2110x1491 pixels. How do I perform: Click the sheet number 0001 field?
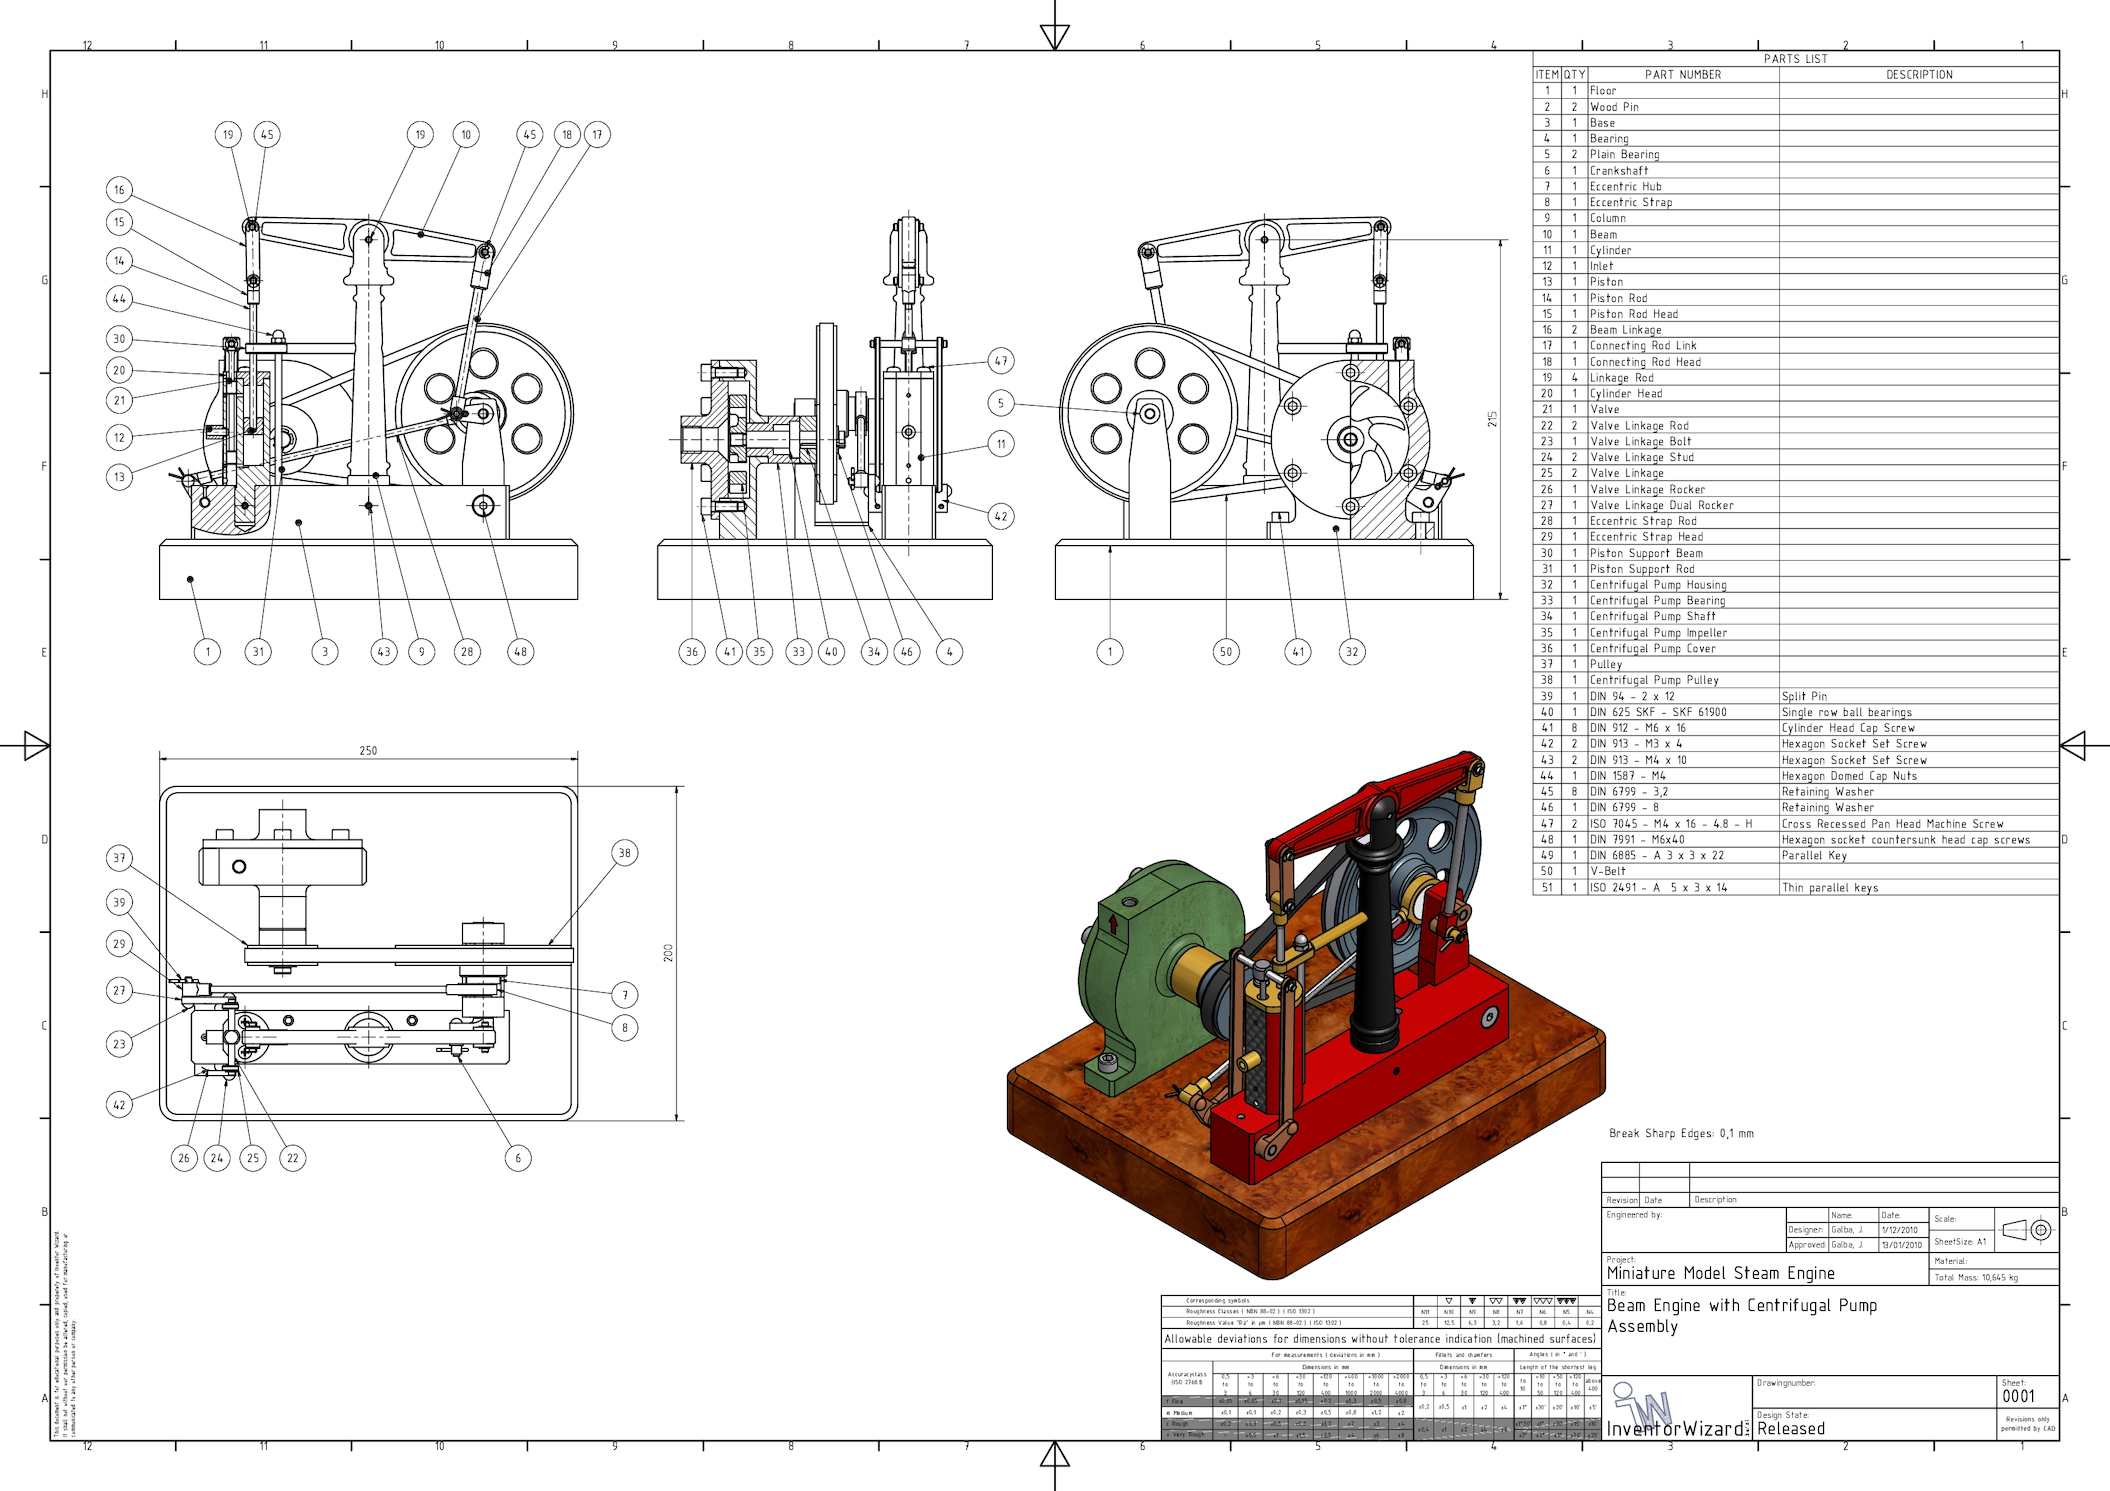point(2018,1396)
